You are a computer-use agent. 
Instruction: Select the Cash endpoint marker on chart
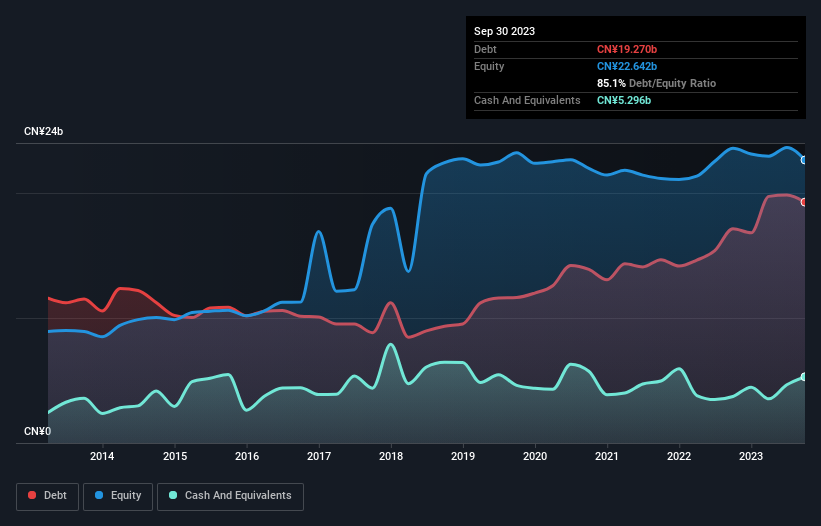tap(804, 377)
